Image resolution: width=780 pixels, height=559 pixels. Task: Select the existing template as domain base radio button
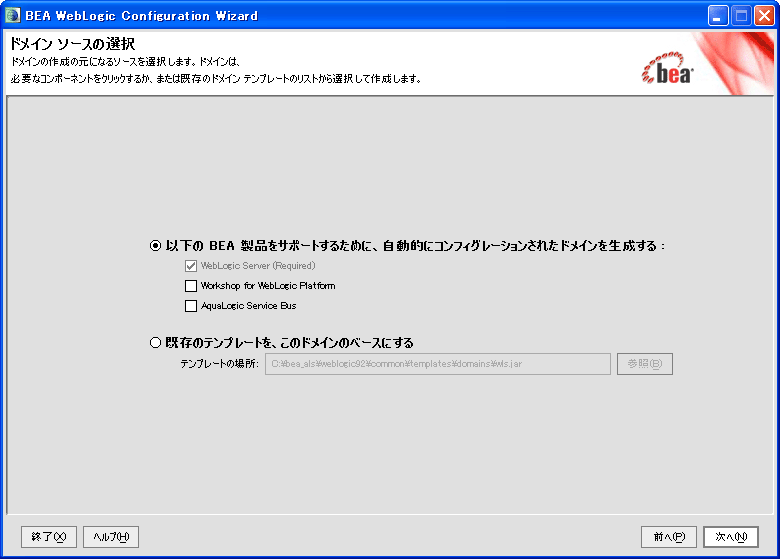click(x=155, y=343)
